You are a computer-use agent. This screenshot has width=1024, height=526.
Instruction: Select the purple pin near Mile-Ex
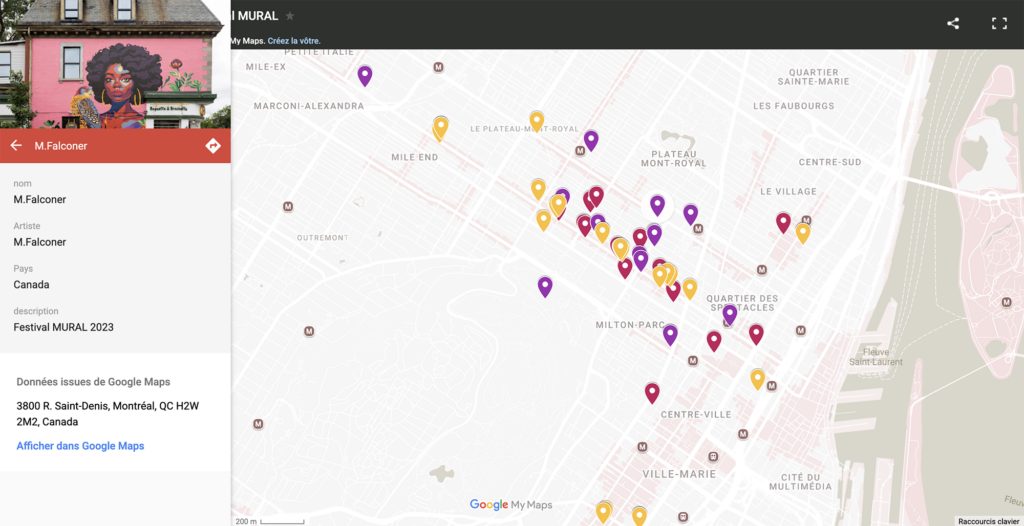pos(365,76)
